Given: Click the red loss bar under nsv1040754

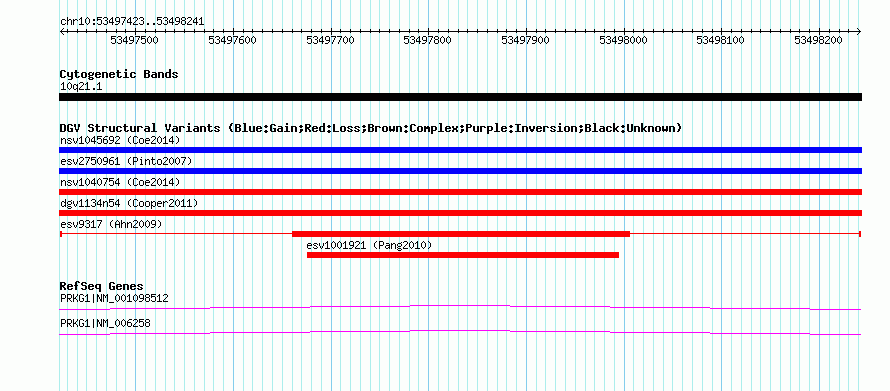Looking at the screenshot, I should (x=460, y=192).
